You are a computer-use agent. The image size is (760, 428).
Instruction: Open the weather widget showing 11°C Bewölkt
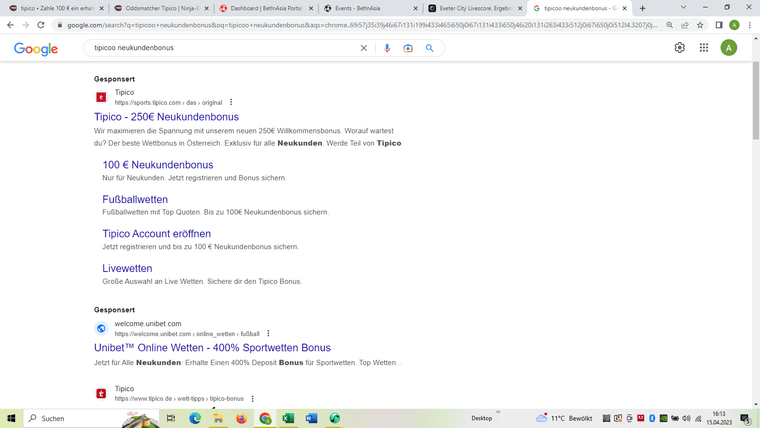[564, 418]
